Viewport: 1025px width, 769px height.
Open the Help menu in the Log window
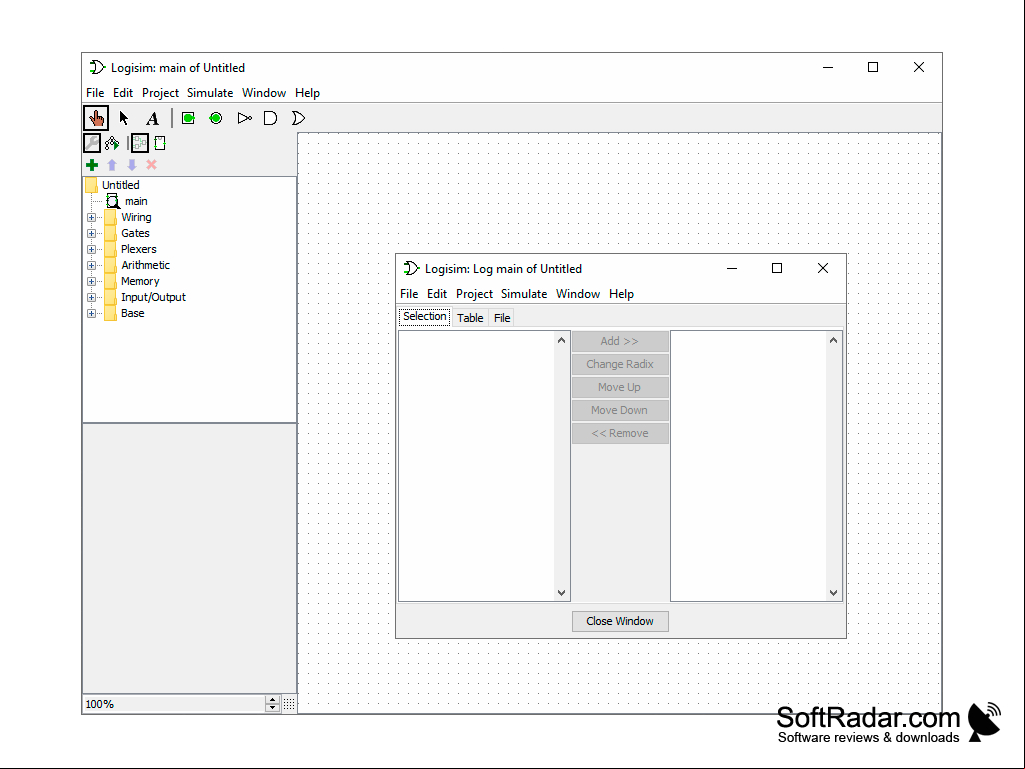tap(622, 294)
